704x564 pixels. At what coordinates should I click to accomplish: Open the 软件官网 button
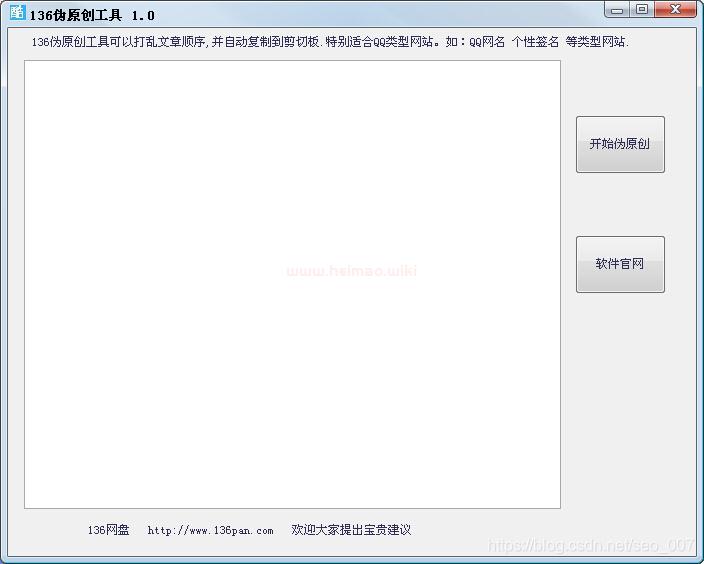click(x=620, y=264)
